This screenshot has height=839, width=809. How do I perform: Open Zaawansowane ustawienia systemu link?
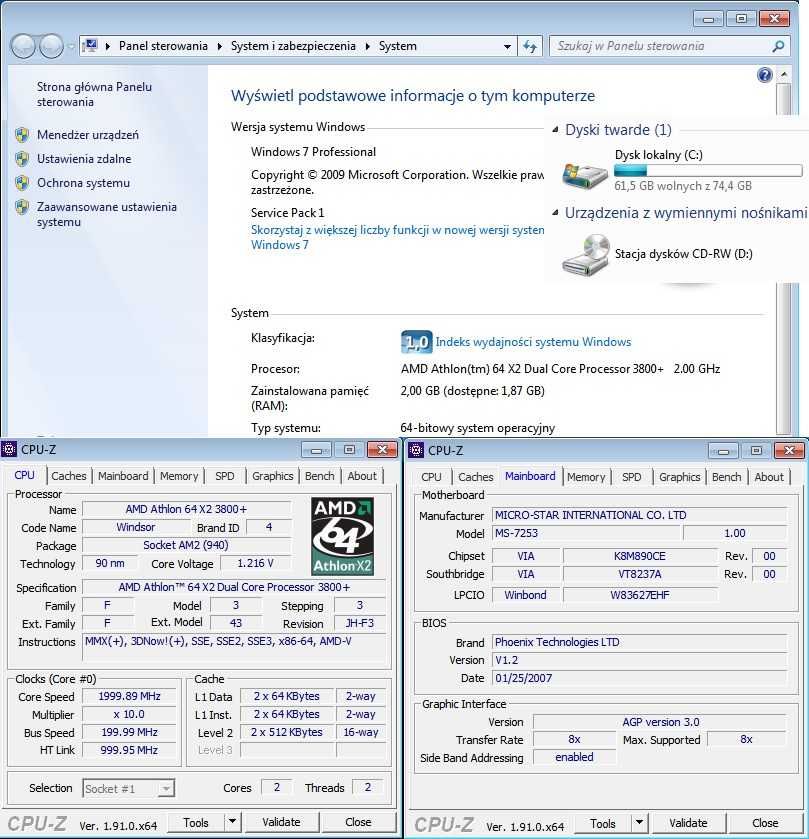106,215
